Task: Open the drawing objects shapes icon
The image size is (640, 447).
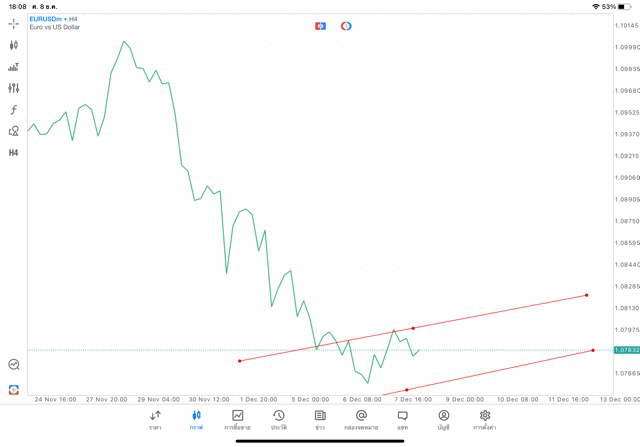Action: pos(14,131)
